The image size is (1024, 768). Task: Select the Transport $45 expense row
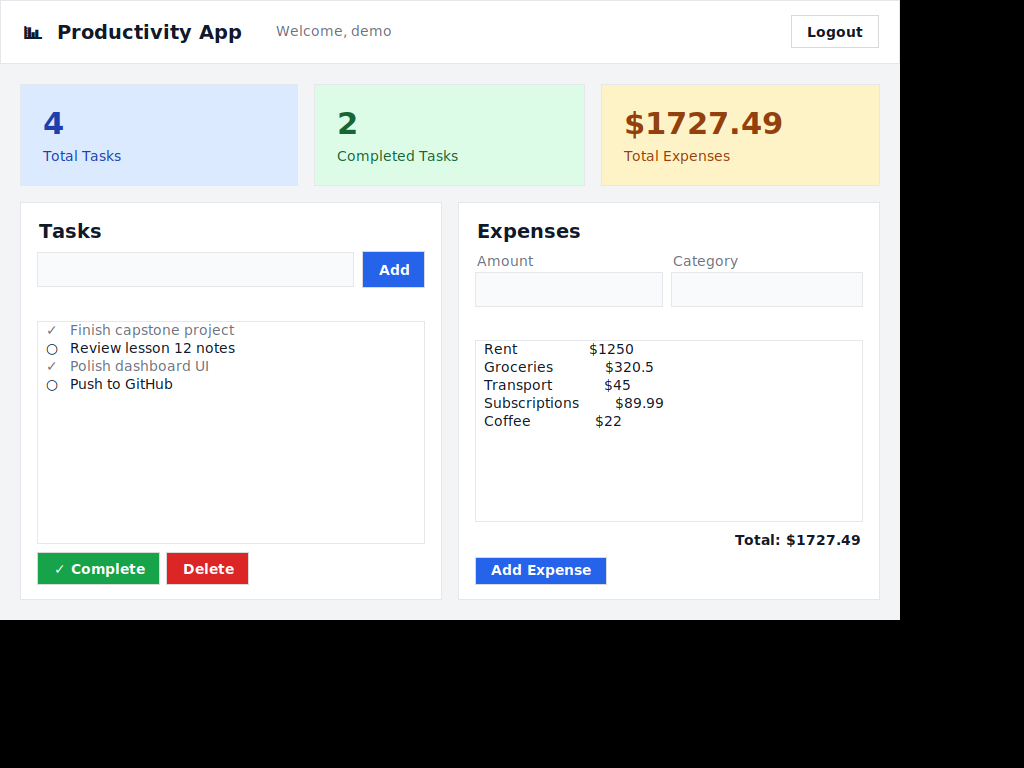[669, 385]
